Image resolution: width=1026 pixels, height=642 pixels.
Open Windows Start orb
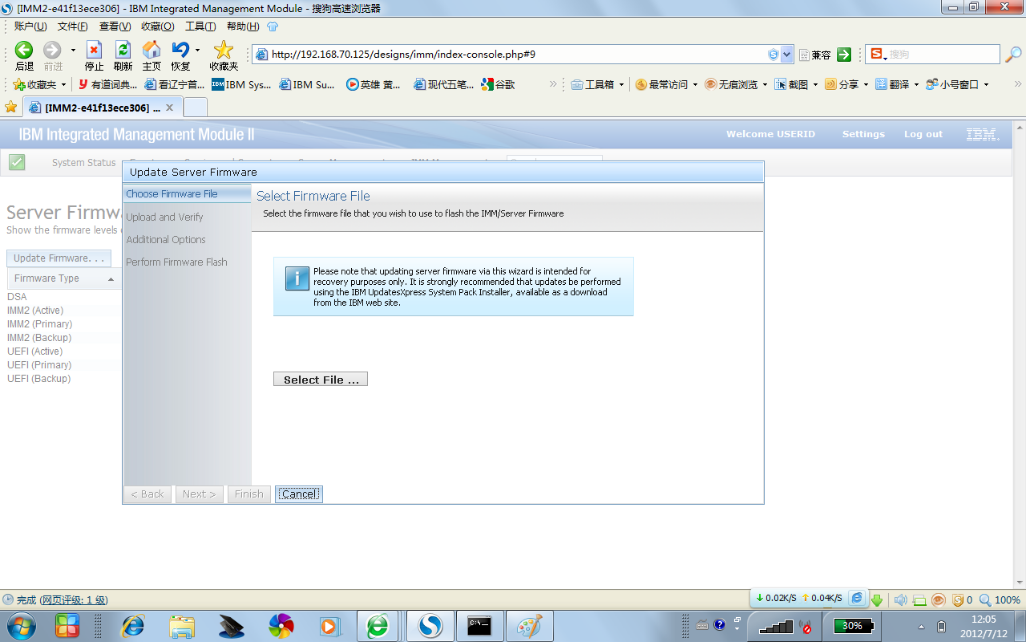coord(21,626)
